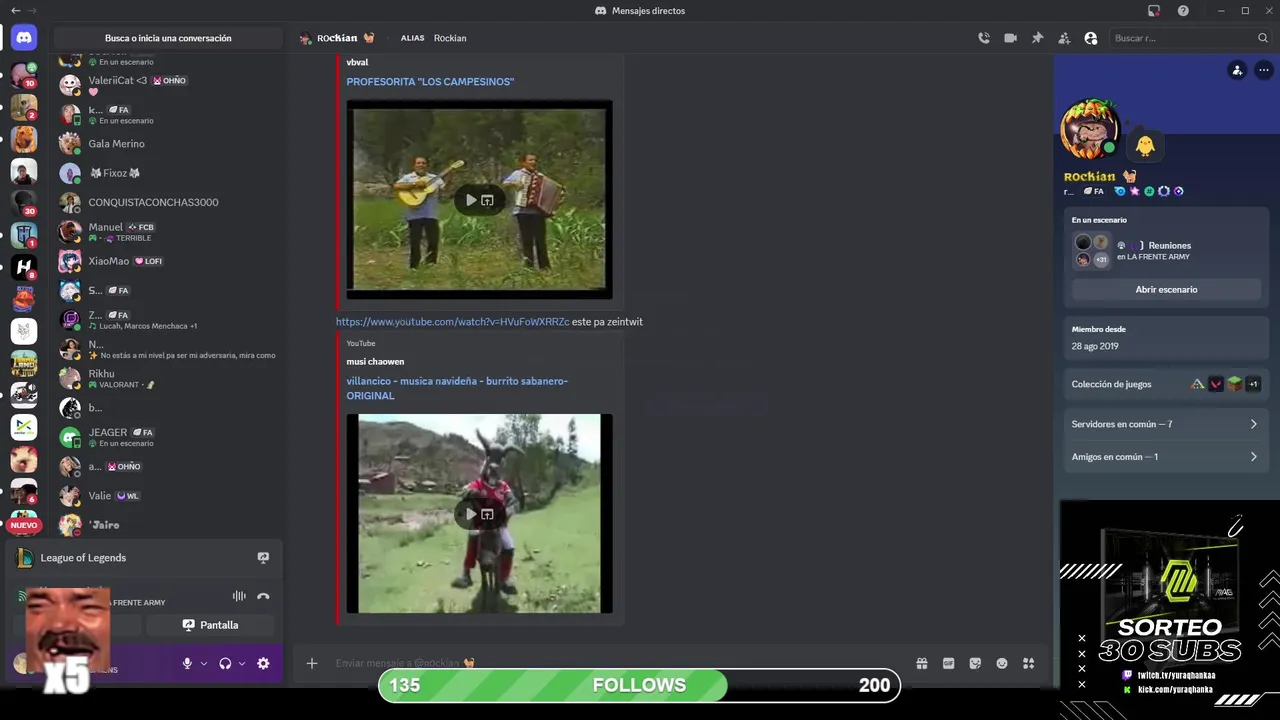This screenshot has height=720, width=1280.
Task: Click Abrir escenario button
Action: pos(1166,289)
